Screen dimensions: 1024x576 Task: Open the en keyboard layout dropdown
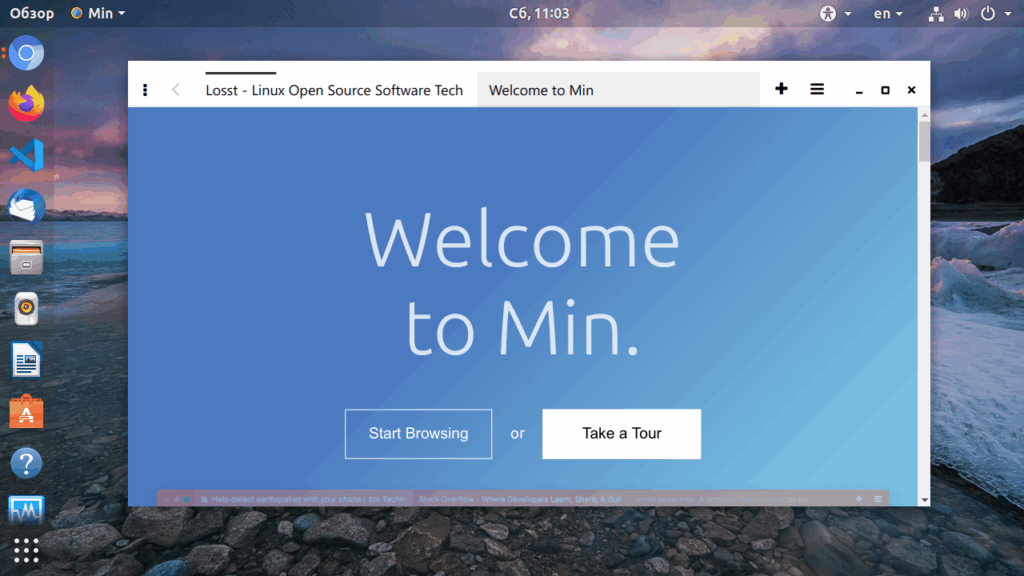888,13
